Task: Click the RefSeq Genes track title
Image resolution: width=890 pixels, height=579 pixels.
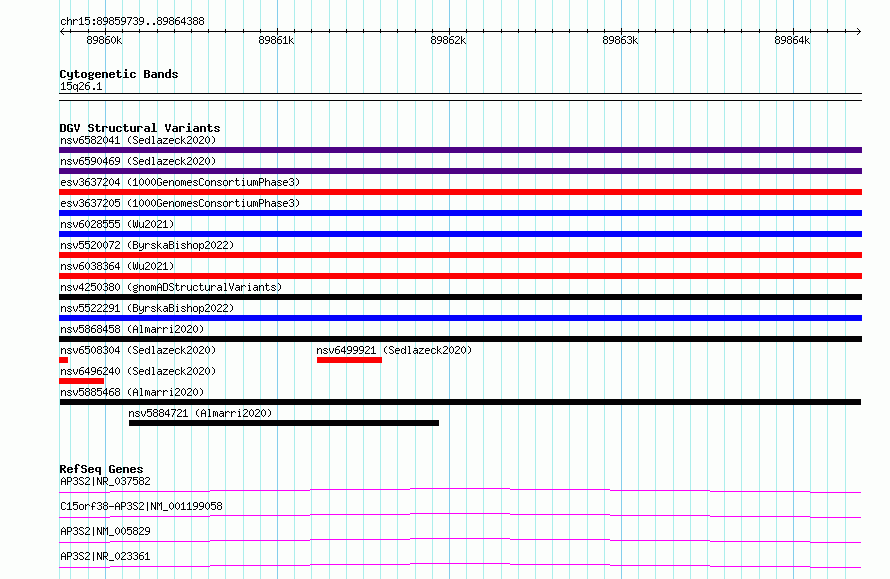Action: click(101, 469)
